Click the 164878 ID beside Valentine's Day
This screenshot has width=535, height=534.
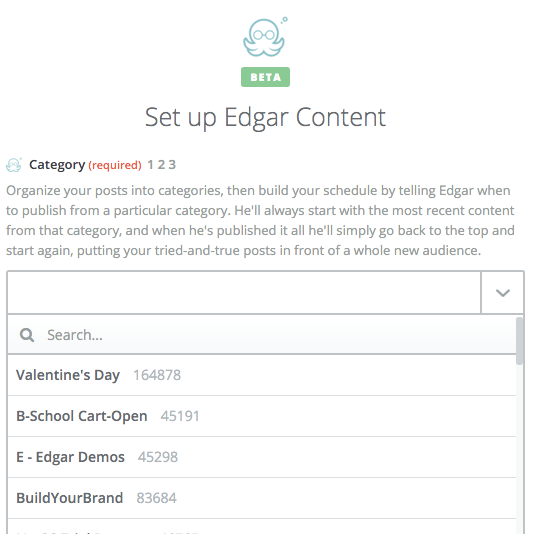pos(157,375)
